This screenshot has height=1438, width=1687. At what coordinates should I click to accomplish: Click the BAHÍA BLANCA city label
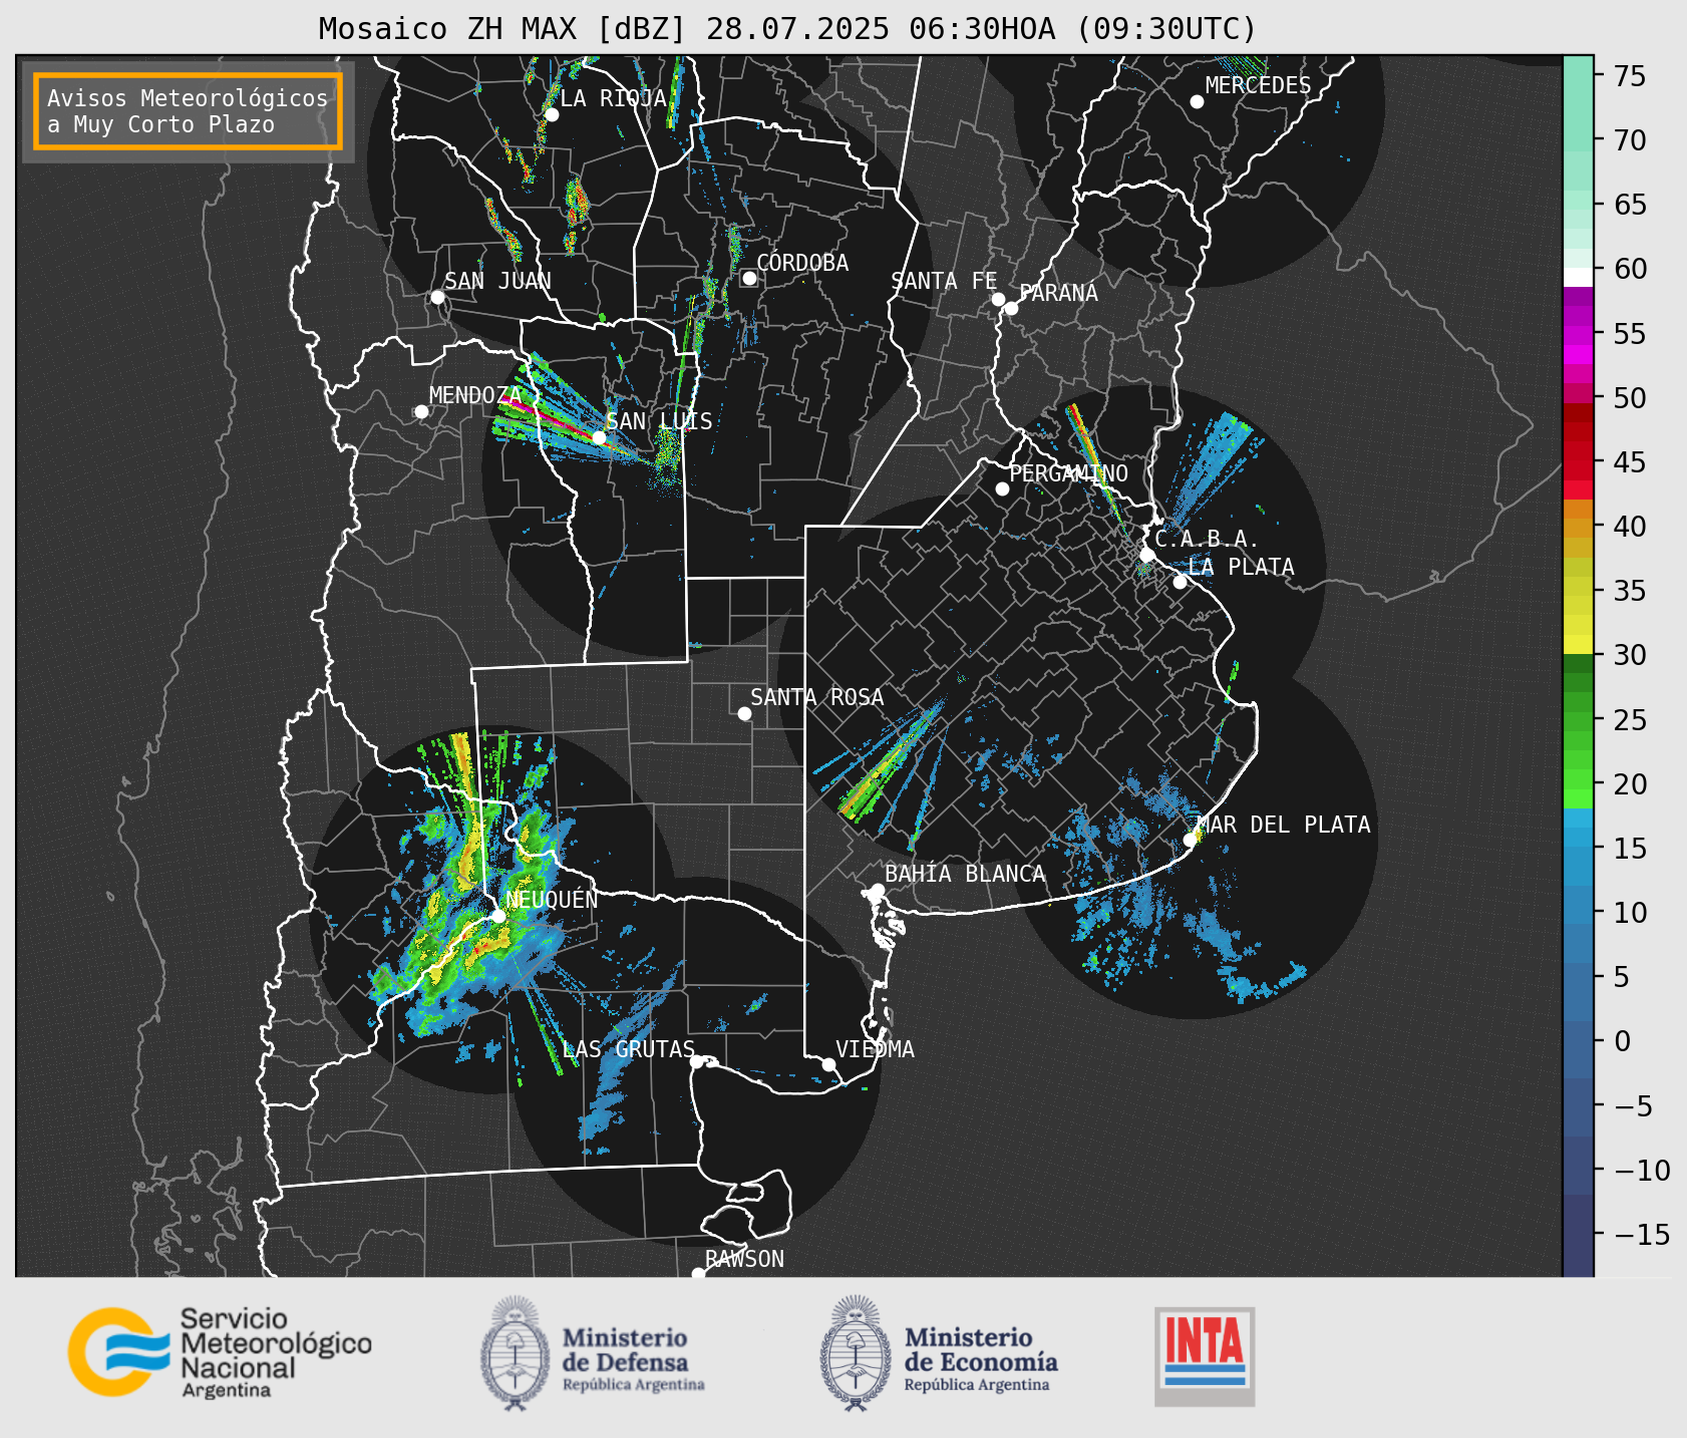click(965, 874)
